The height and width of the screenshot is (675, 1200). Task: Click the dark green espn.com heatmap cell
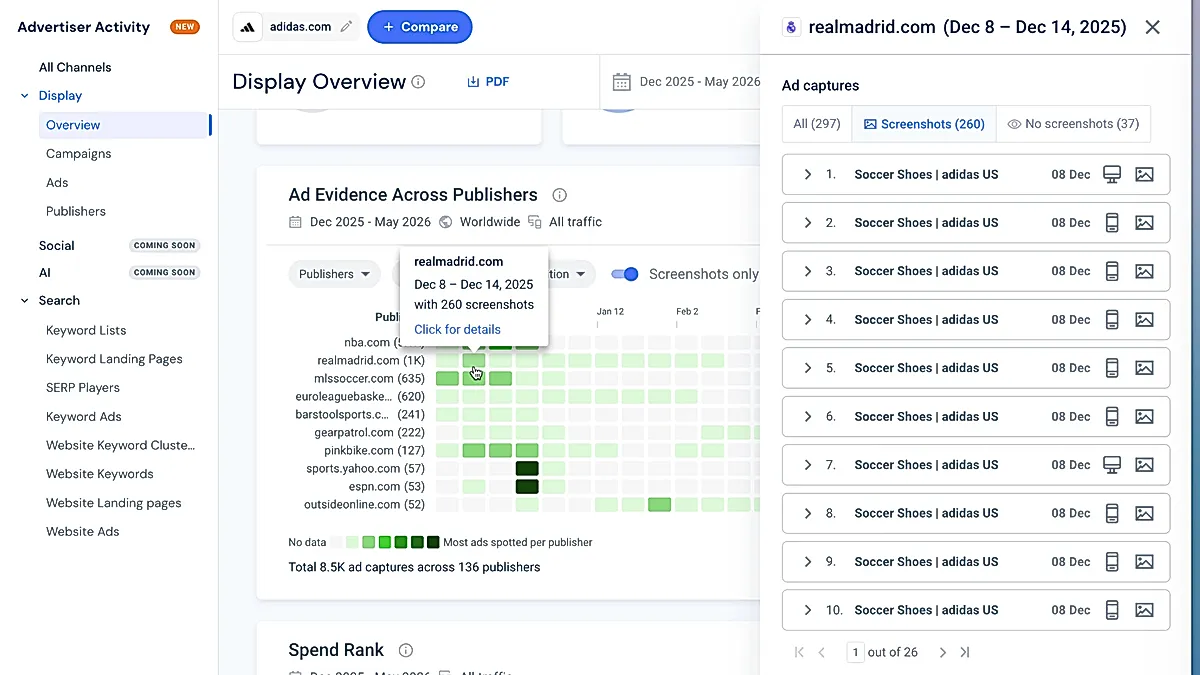coord(527,487)
